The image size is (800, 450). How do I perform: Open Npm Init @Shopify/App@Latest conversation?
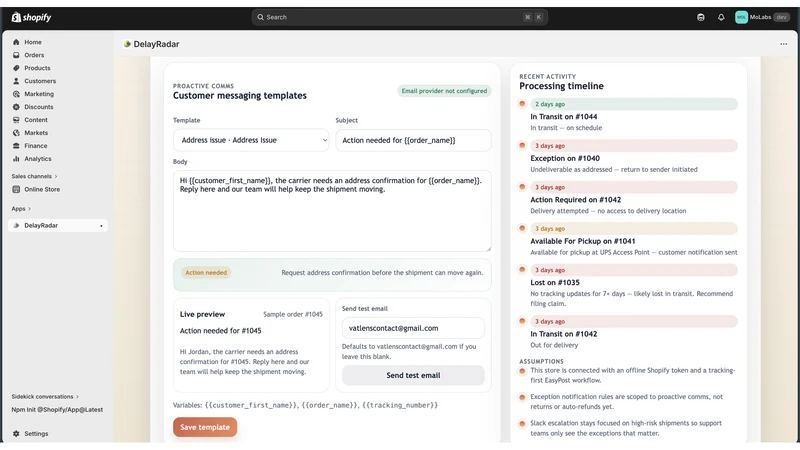pos(57,410)
